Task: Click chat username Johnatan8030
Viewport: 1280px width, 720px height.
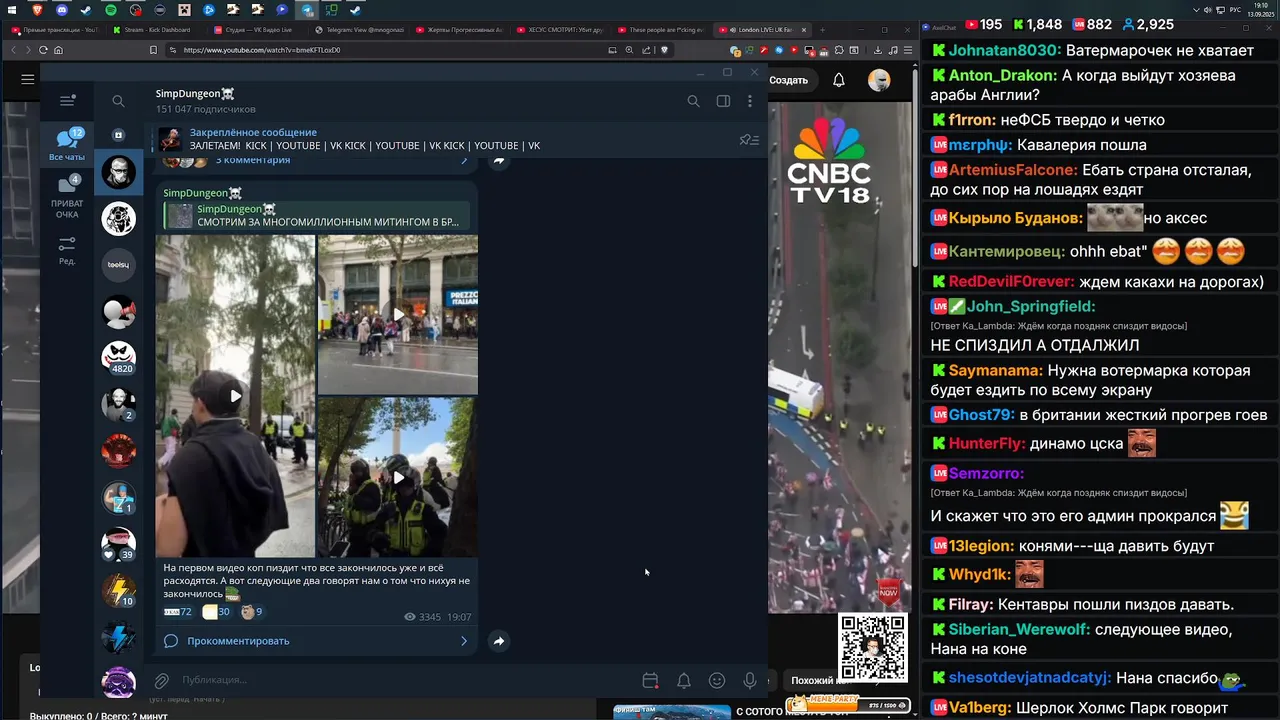Action: click(1004, 50)
